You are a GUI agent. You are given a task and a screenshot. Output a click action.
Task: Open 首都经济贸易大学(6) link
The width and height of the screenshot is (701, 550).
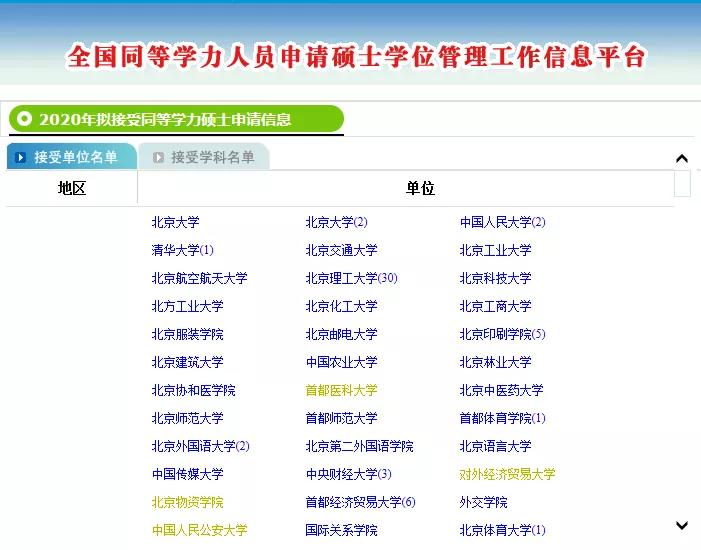pos(360,502)
